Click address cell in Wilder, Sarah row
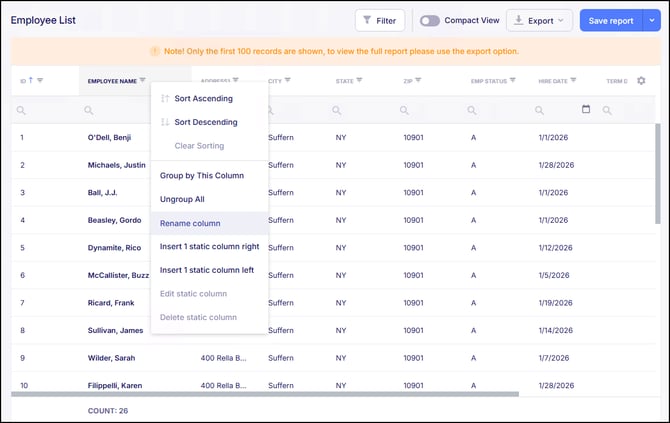Screen dimensions: 670x423 point(223,358)
